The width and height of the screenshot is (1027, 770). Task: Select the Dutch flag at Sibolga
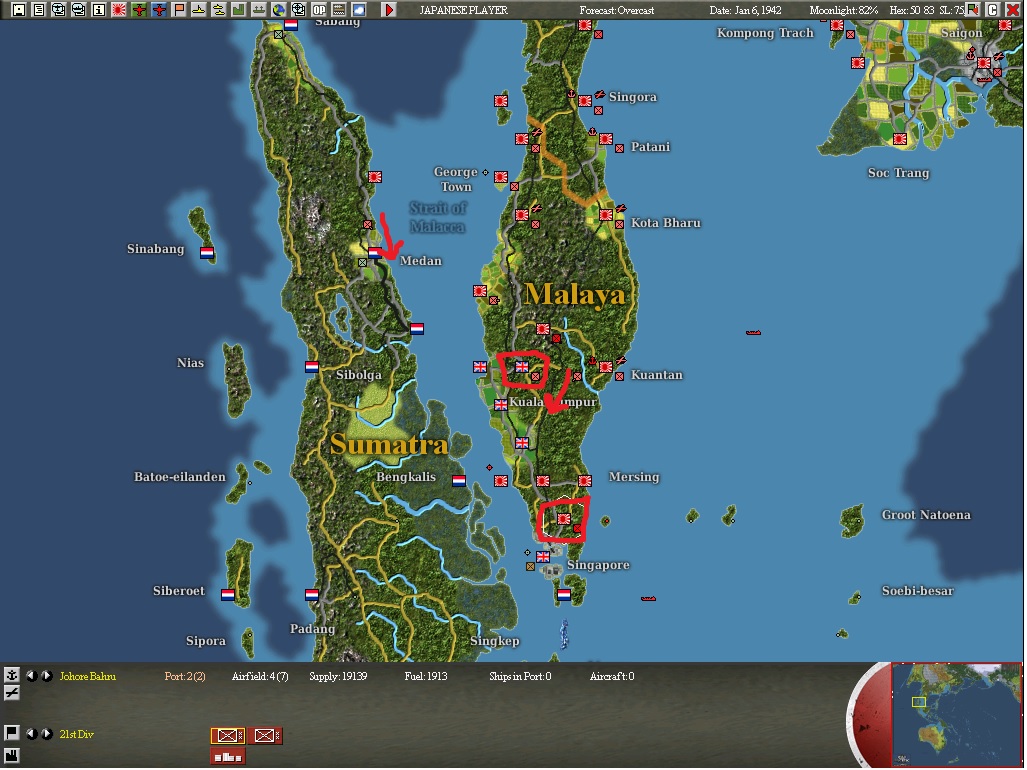tap(312, 367)
